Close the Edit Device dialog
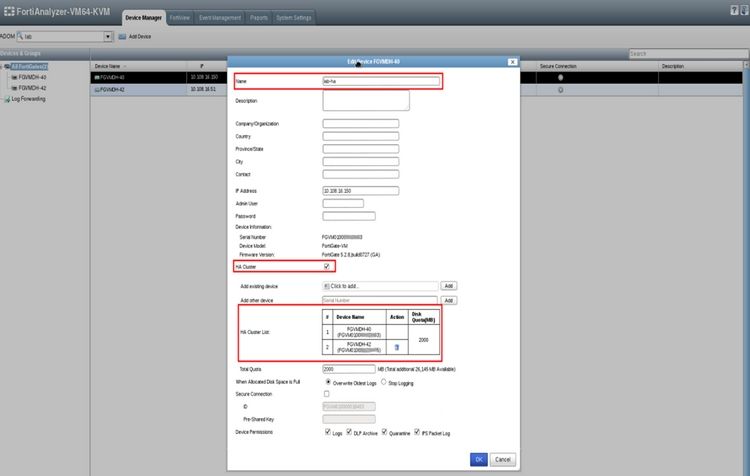 (x=512, y=62)
